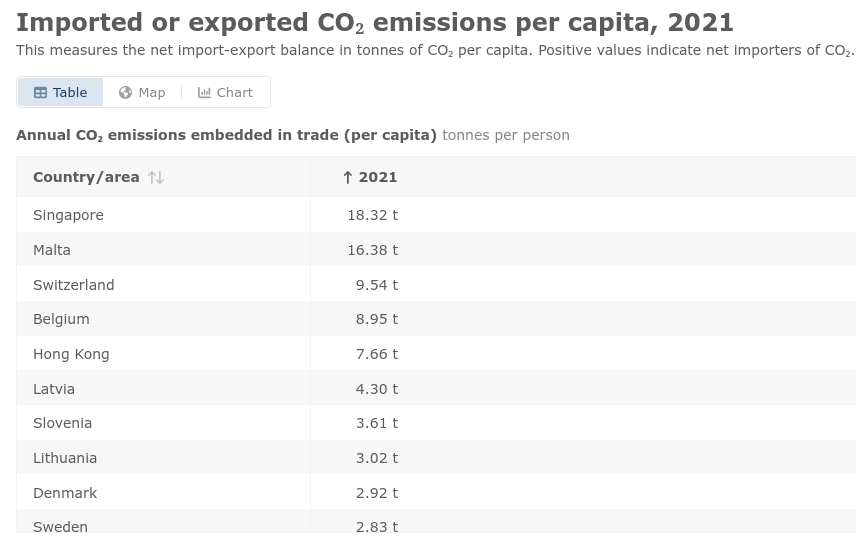Click the globe map icon

pyautogui.click(x=125, y=93)
